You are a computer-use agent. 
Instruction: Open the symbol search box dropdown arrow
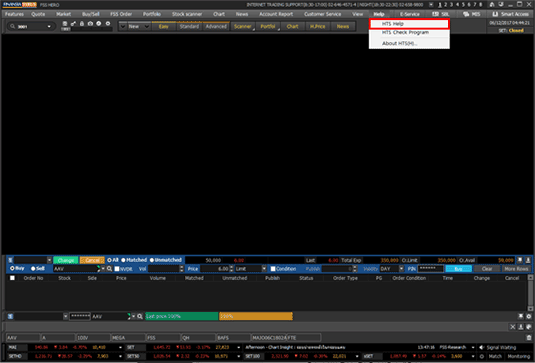click(49, 27)
